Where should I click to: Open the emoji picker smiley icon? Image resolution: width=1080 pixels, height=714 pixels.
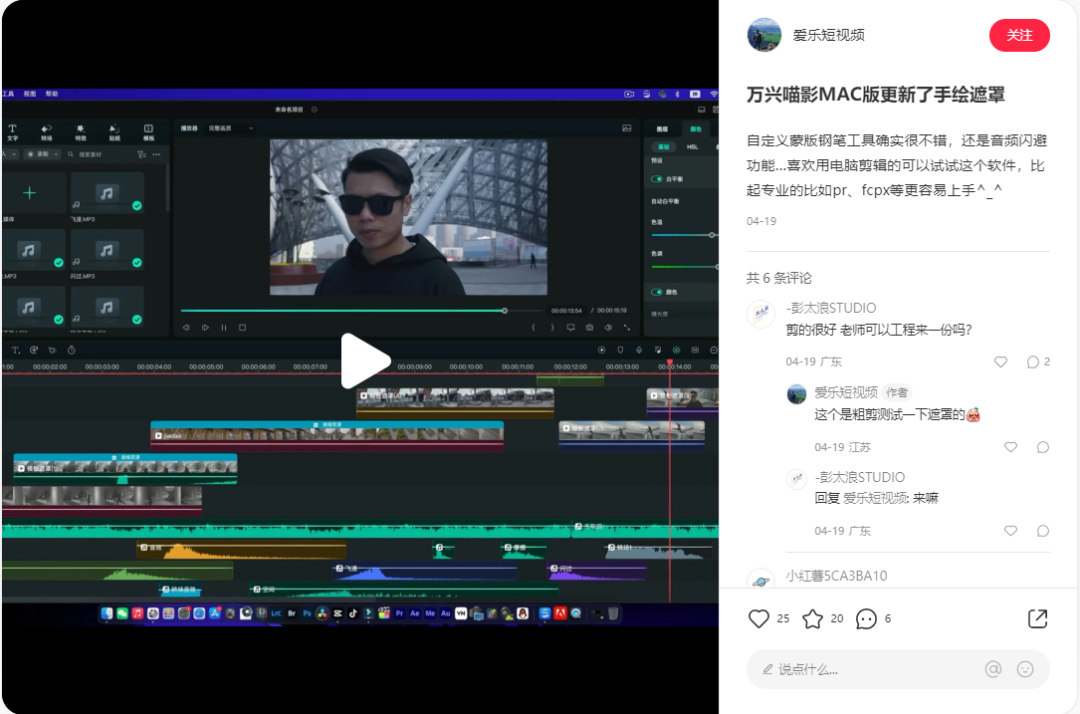1025,669
